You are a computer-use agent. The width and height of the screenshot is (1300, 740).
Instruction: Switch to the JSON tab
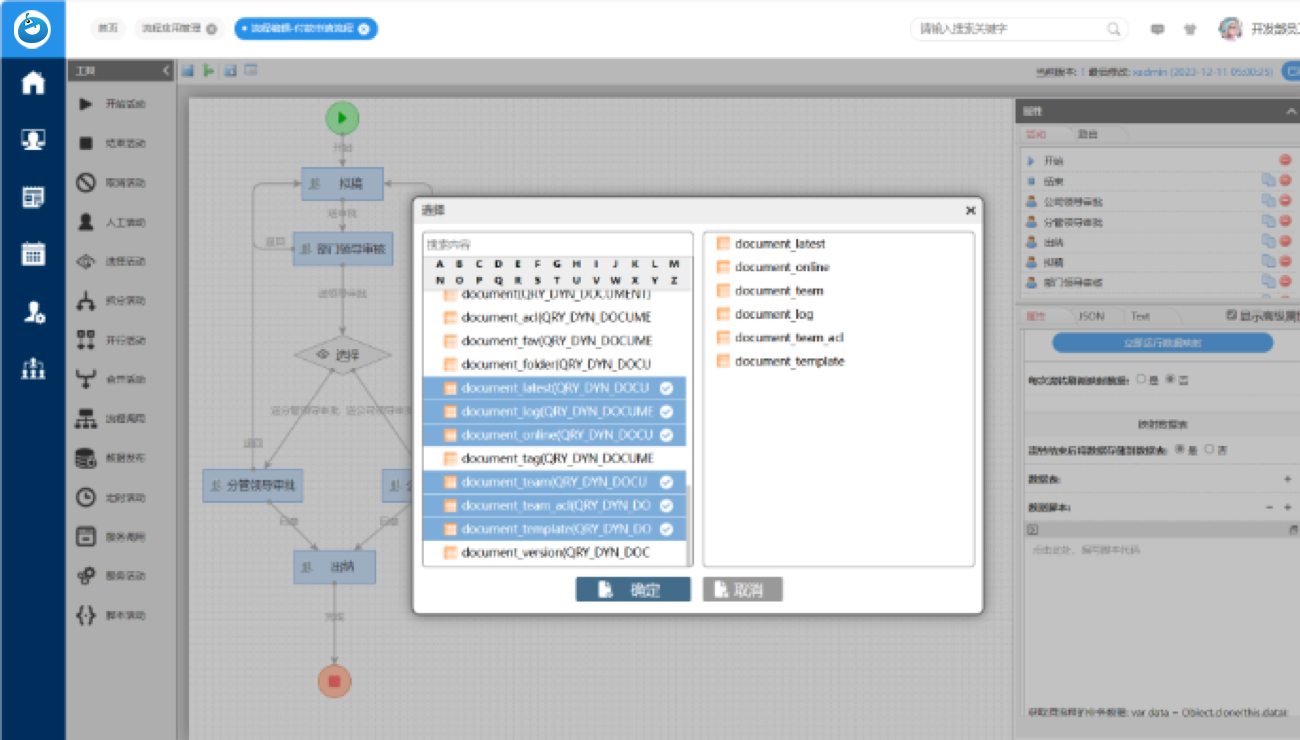tap(1091, 316)
